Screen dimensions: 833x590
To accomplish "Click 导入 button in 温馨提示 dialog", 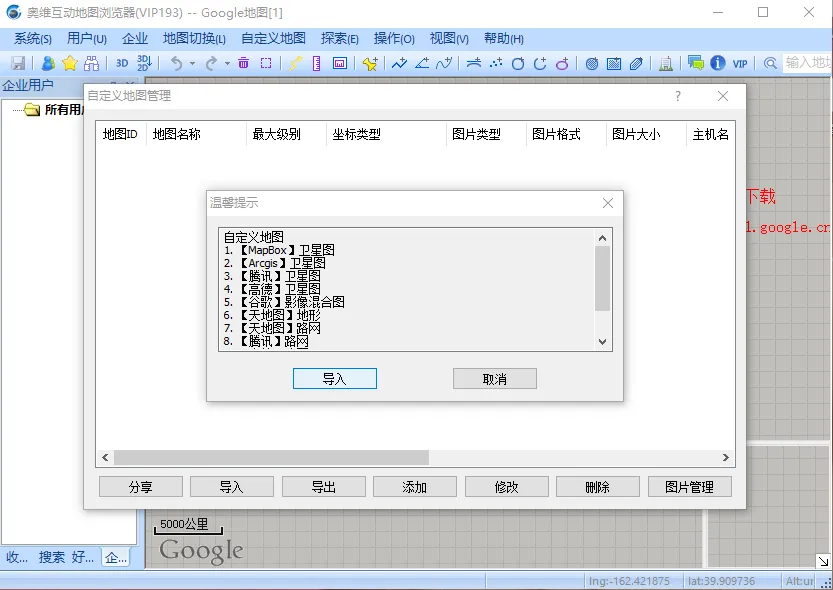I will [x=335, y=379].
